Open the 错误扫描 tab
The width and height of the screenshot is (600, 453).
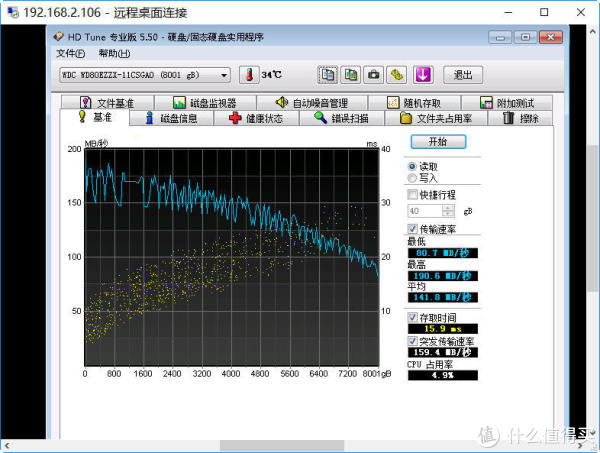pos(341,118)
